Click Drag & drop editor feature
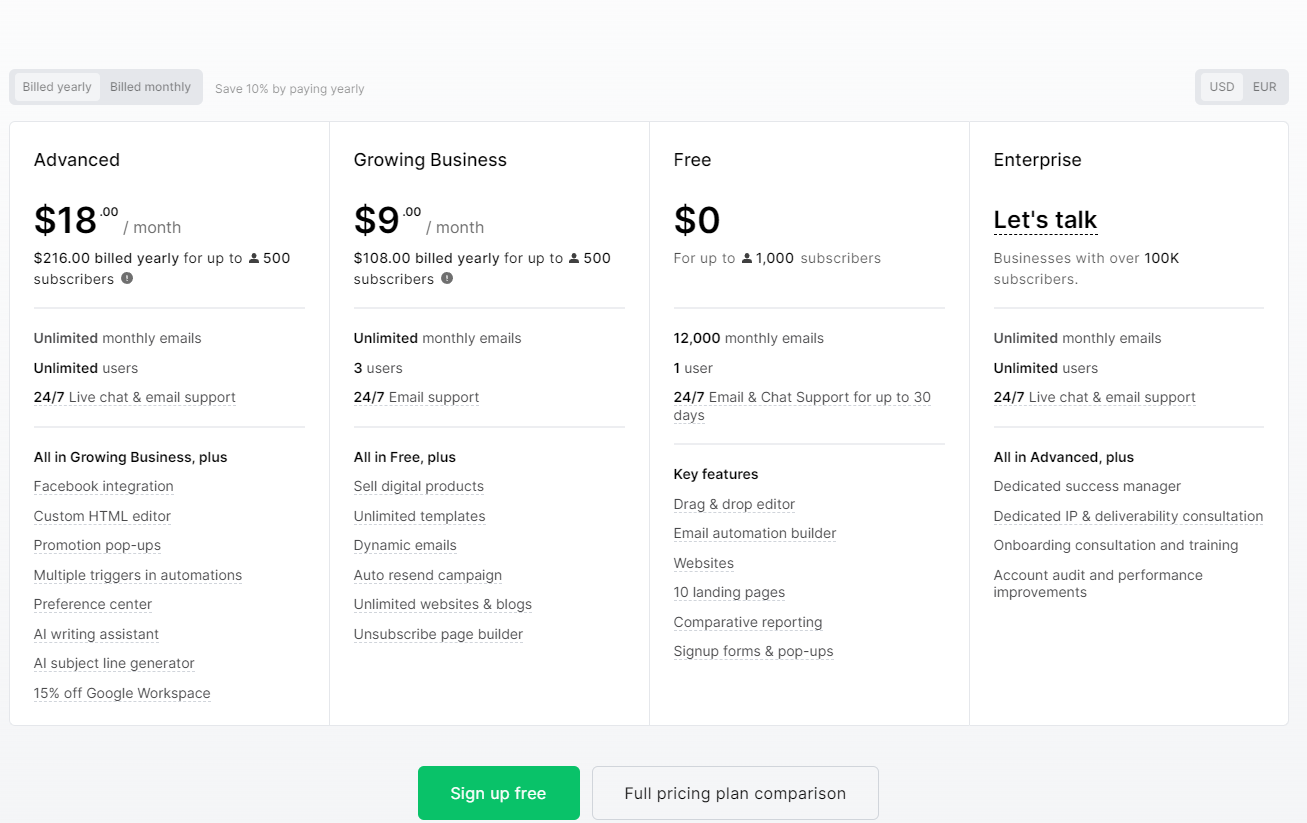1307x823 pixels. (x=735, y=505)
